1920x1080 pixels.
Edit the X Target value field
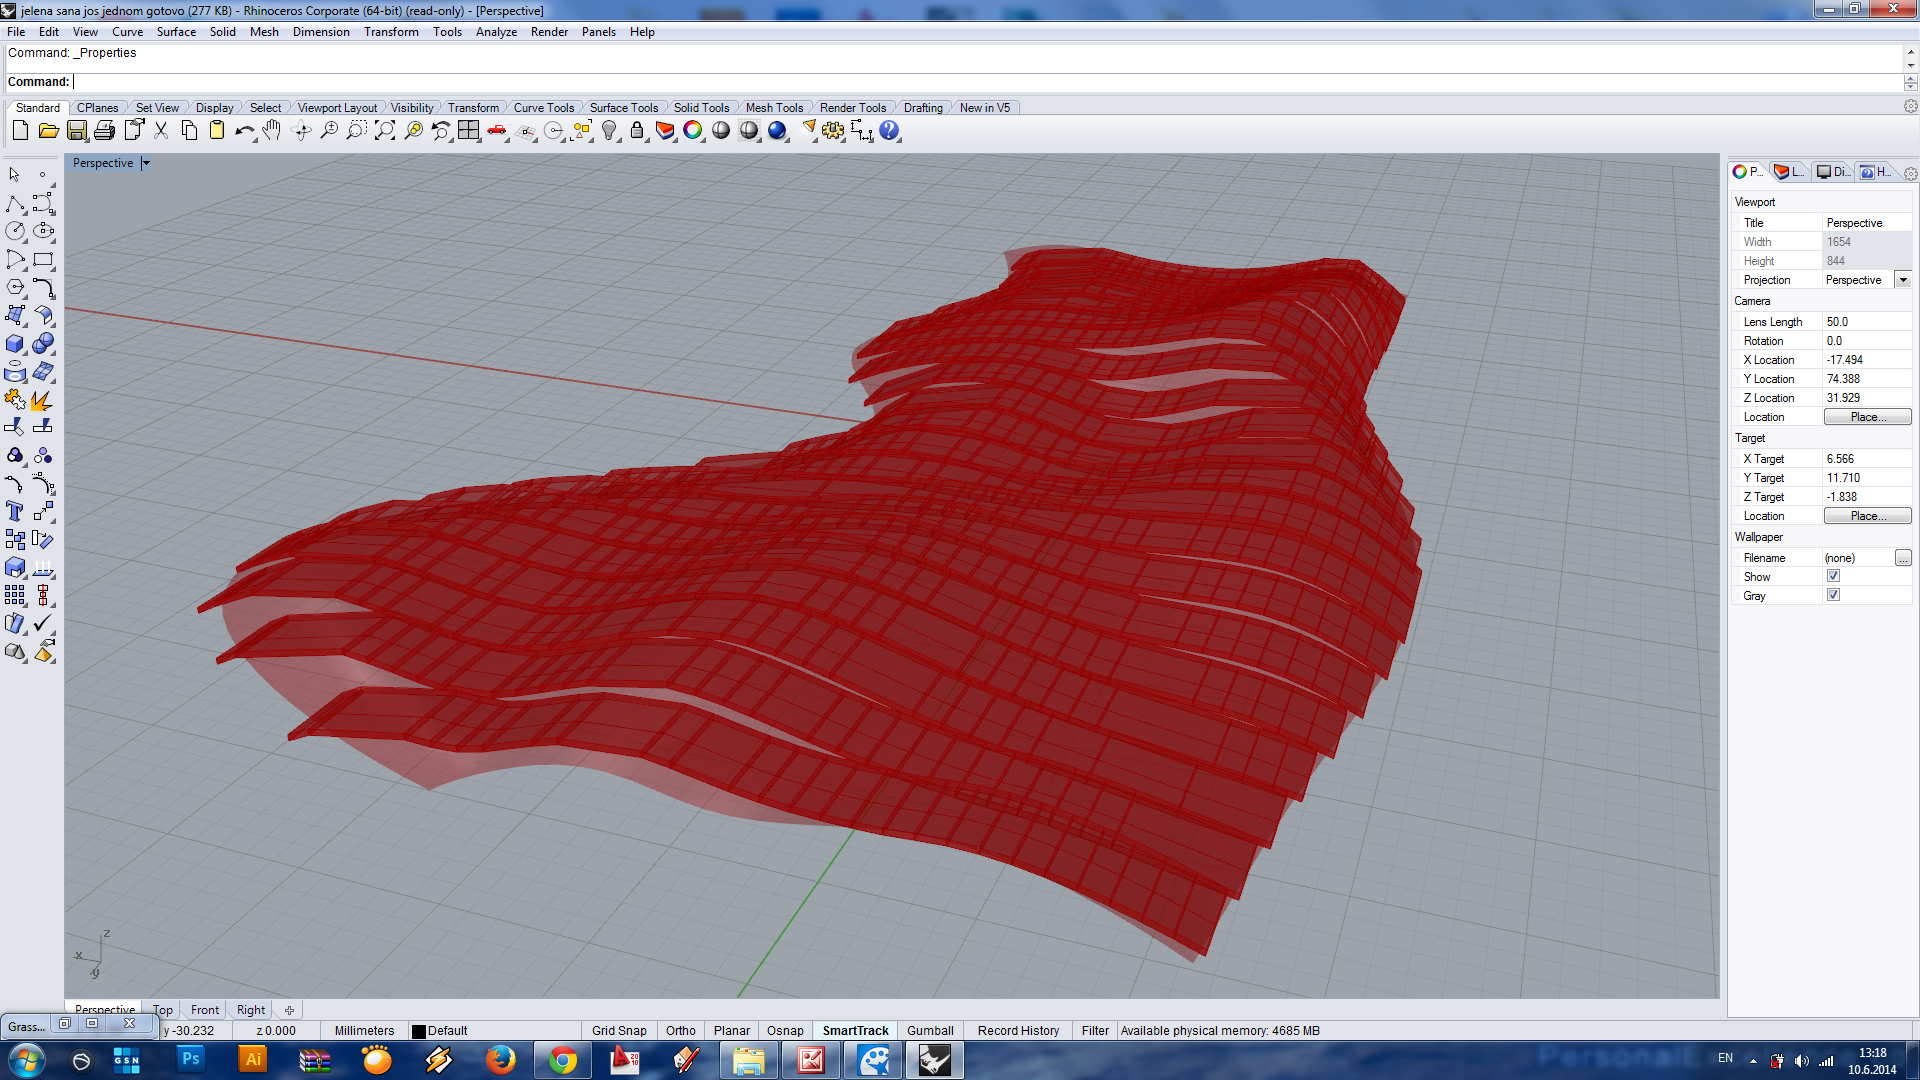[1866, 459]
